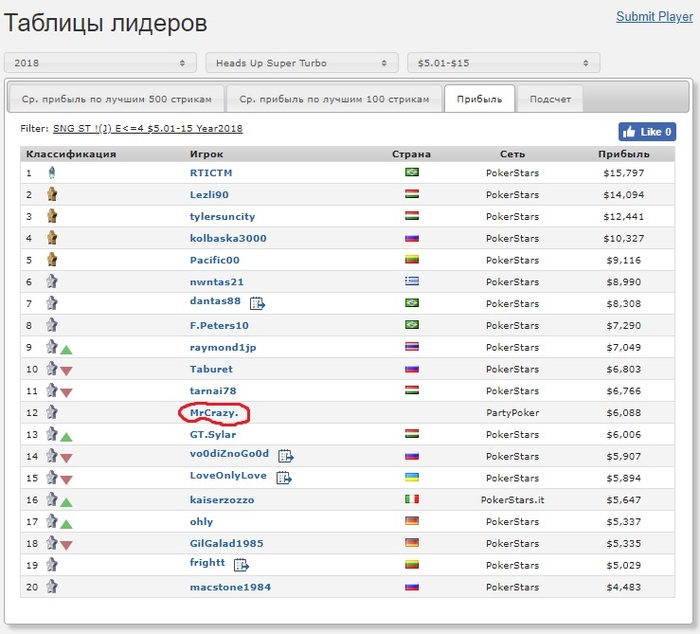Screen dimensions: 700x634
Task: Select the Прибыль tab
Action: coord(479,99)
